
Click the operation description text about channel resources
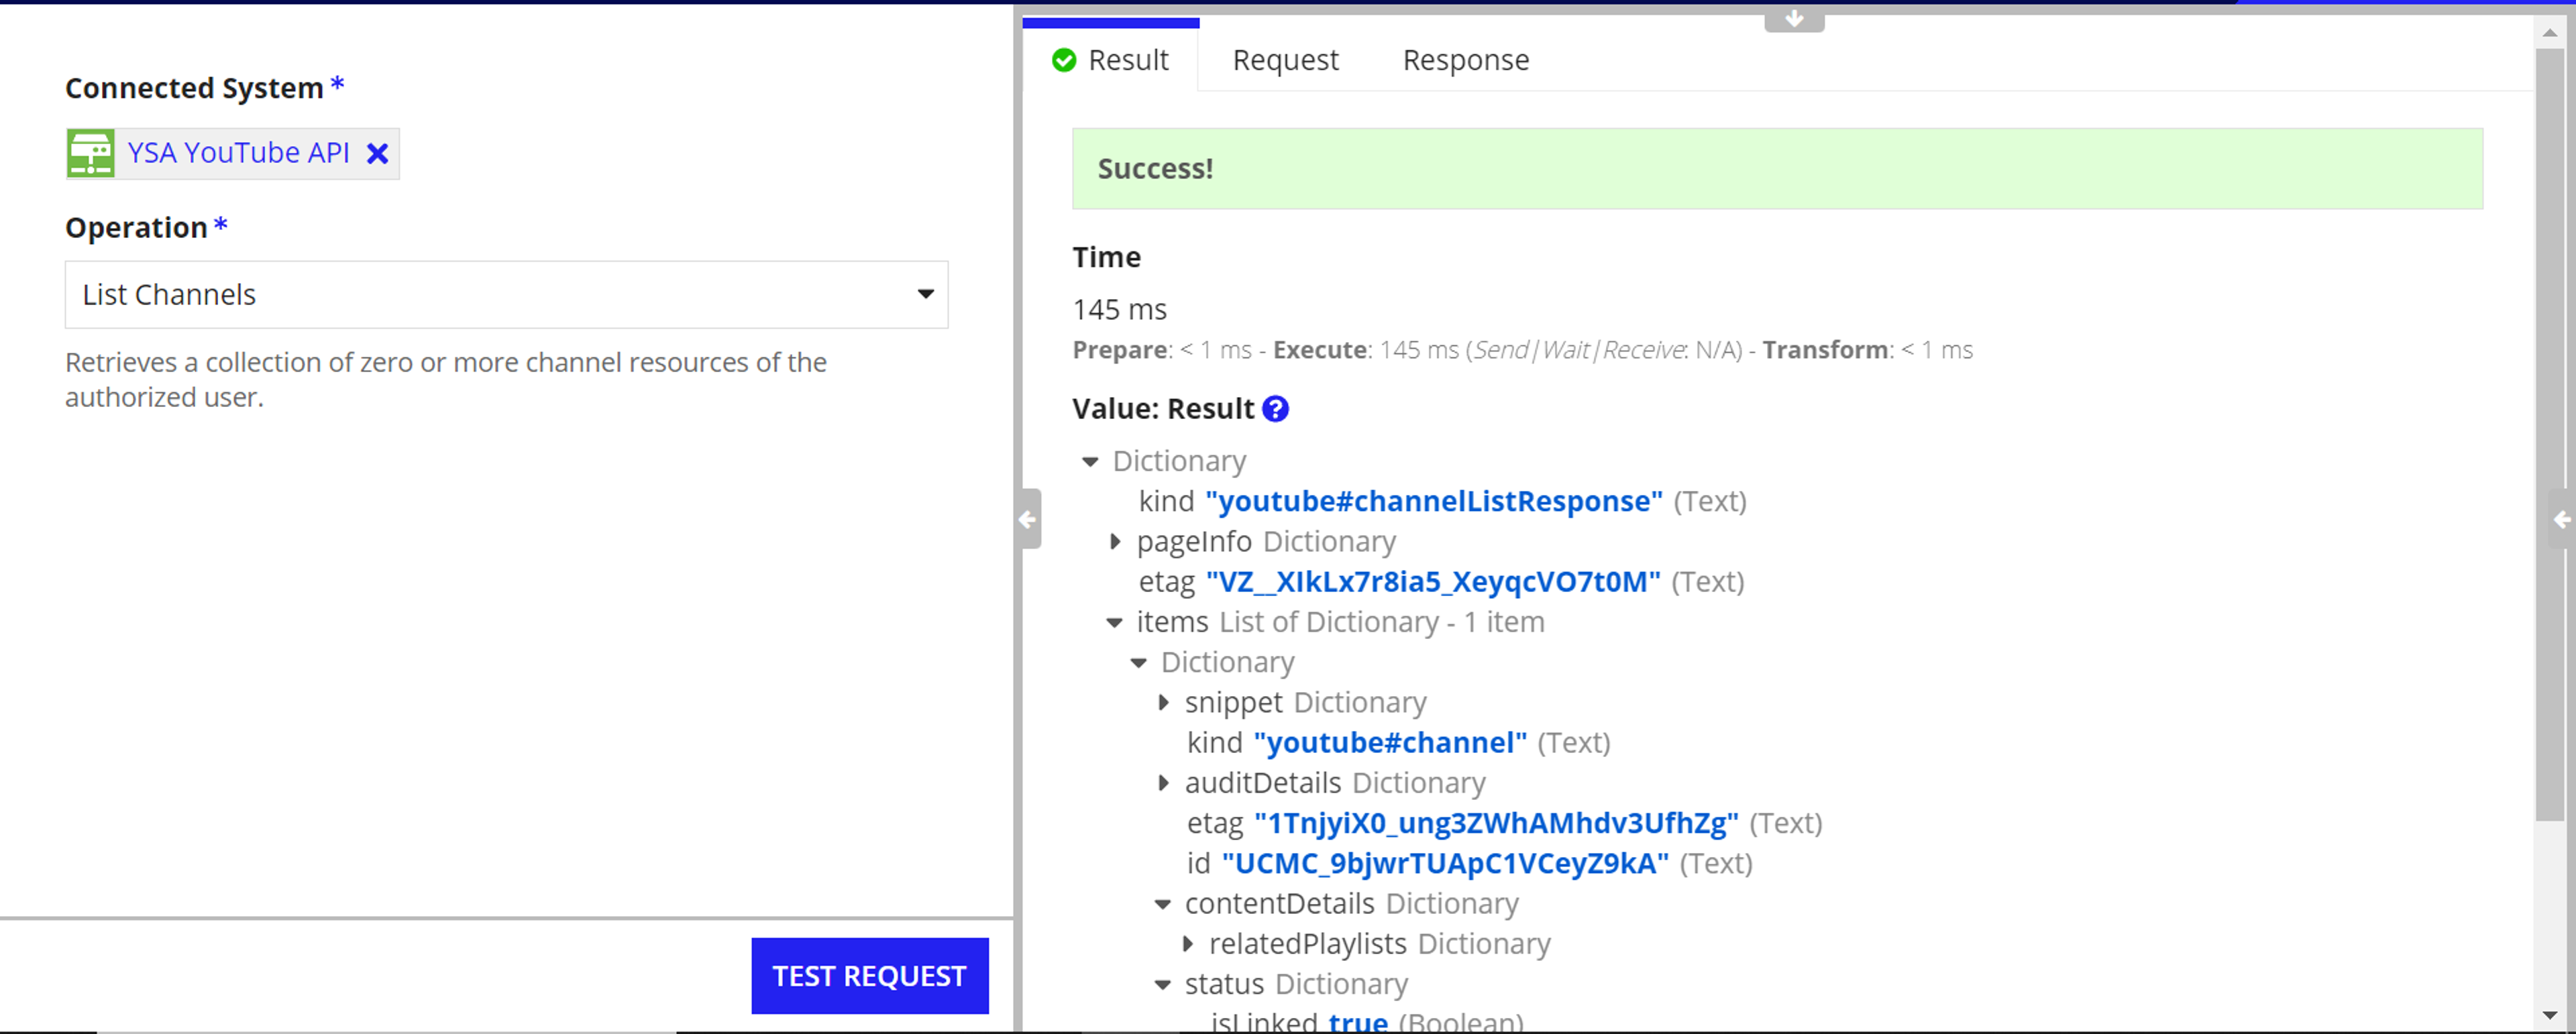[x=446, y=379]
